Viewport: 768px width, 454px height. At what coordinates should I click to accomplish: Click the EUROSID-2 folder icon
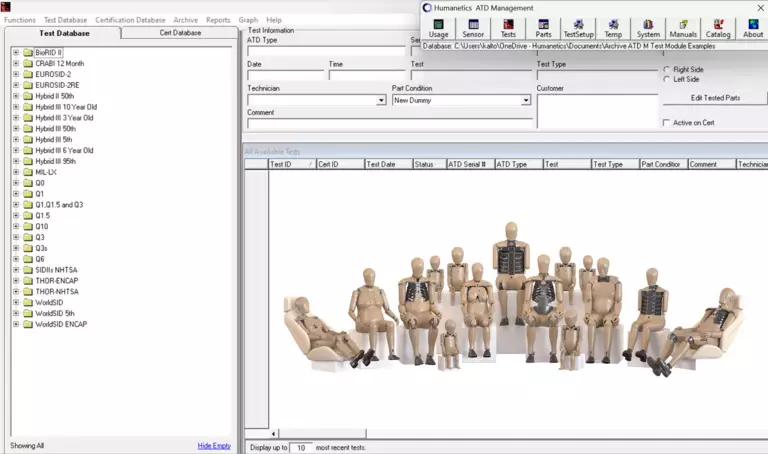(28, 74)
